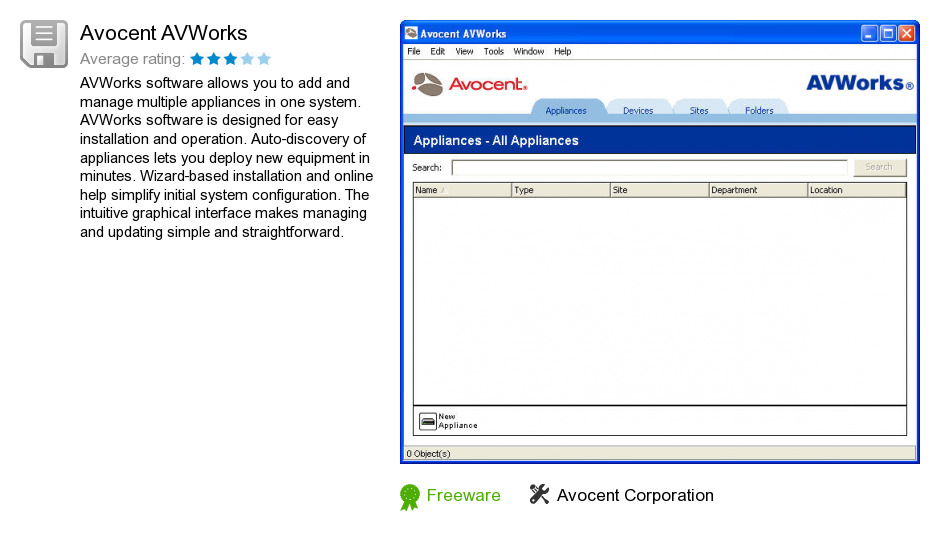Click the Search button
The width and height of the screenshot is (940, 541).
(x=879, y=167)
